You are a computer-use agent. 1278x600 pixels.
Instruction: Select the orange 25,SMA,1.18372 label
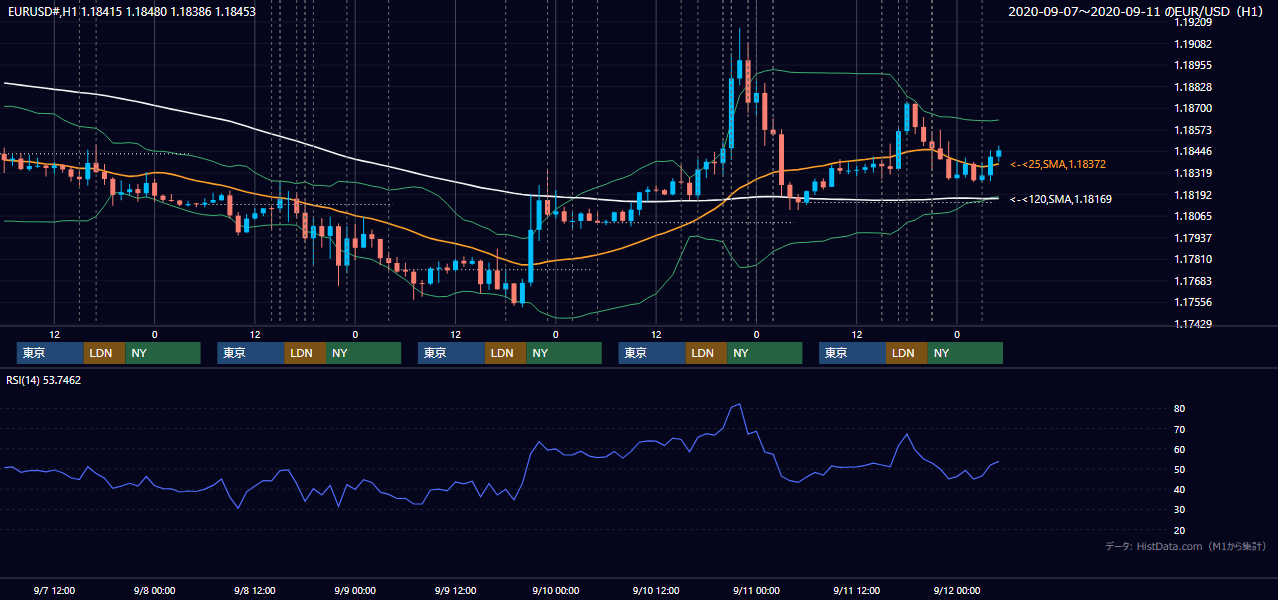pyautogui.click(x=1058, y=164)
